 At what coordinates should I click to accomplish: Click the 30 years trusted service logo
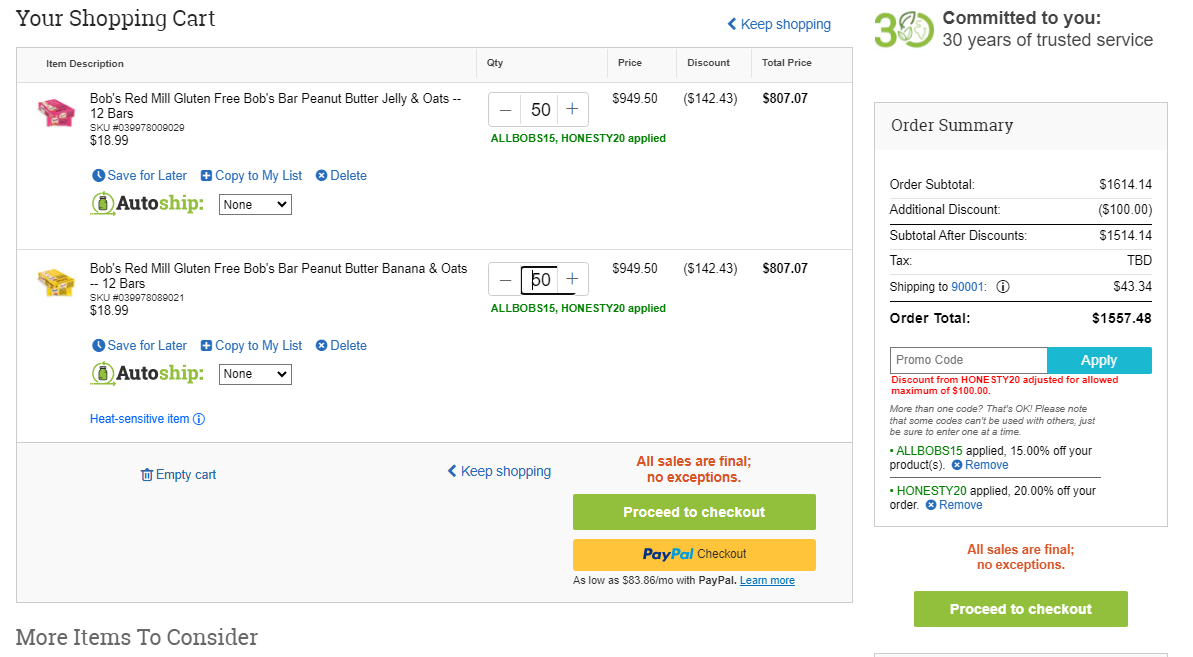[903, 30]
